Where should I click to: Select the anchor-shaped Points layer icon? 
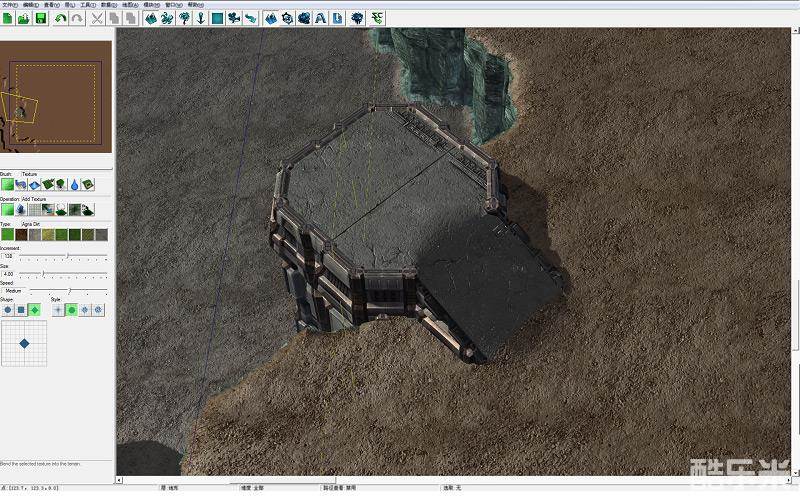(x=201, y=18)
